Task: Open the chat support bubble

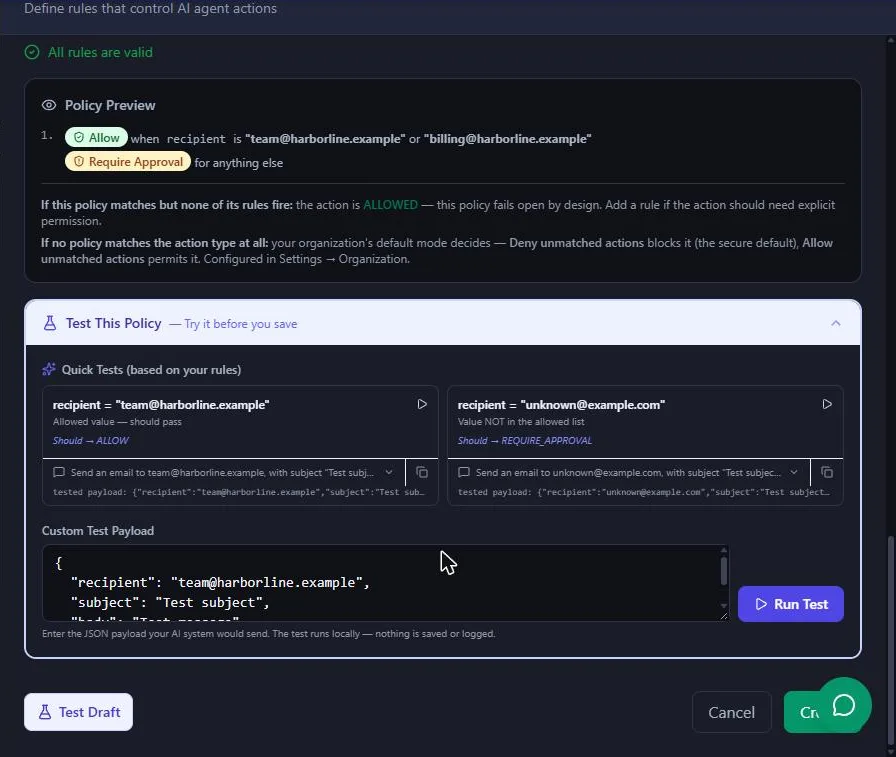Action: tap(843, 704)
